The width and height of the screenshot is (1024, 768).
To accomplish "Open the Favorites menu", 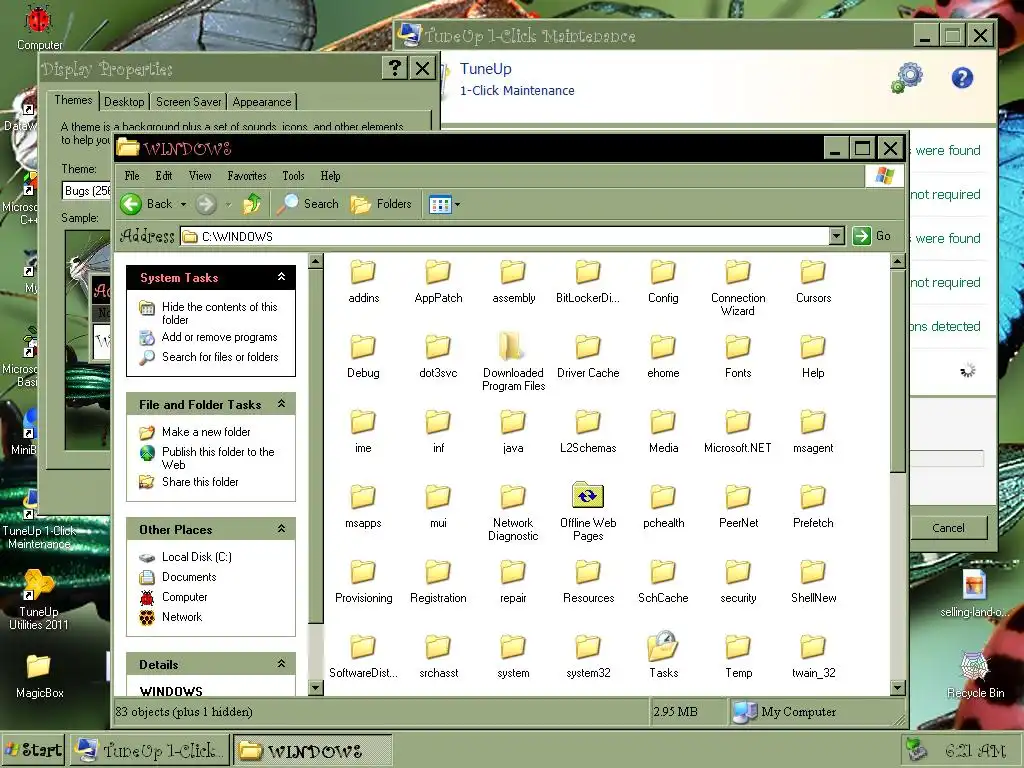I will click(247, 176).
